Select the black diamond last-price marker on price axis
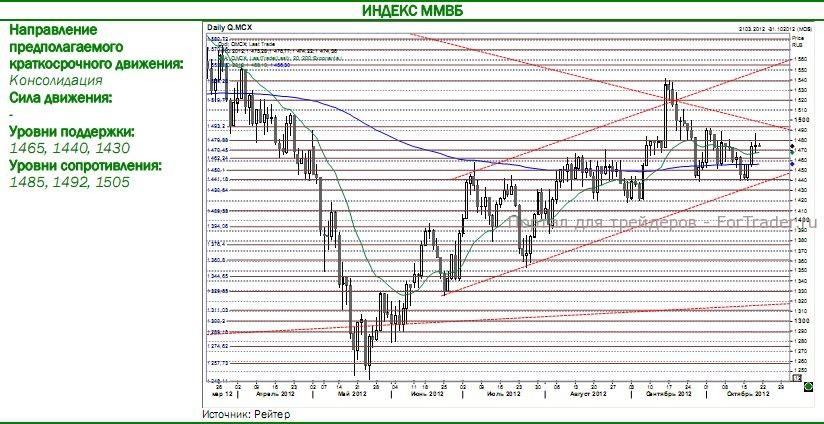 click(792, 144)
